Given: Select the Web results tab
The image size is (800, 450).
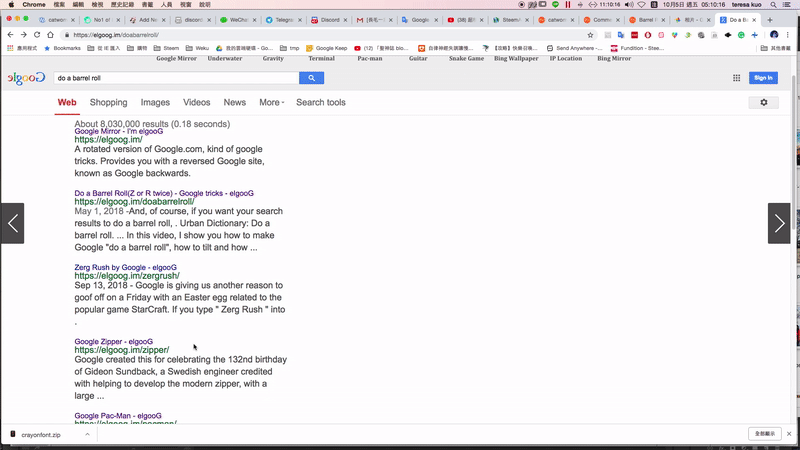Looking at the screenshot, I should tap(67, 103).
